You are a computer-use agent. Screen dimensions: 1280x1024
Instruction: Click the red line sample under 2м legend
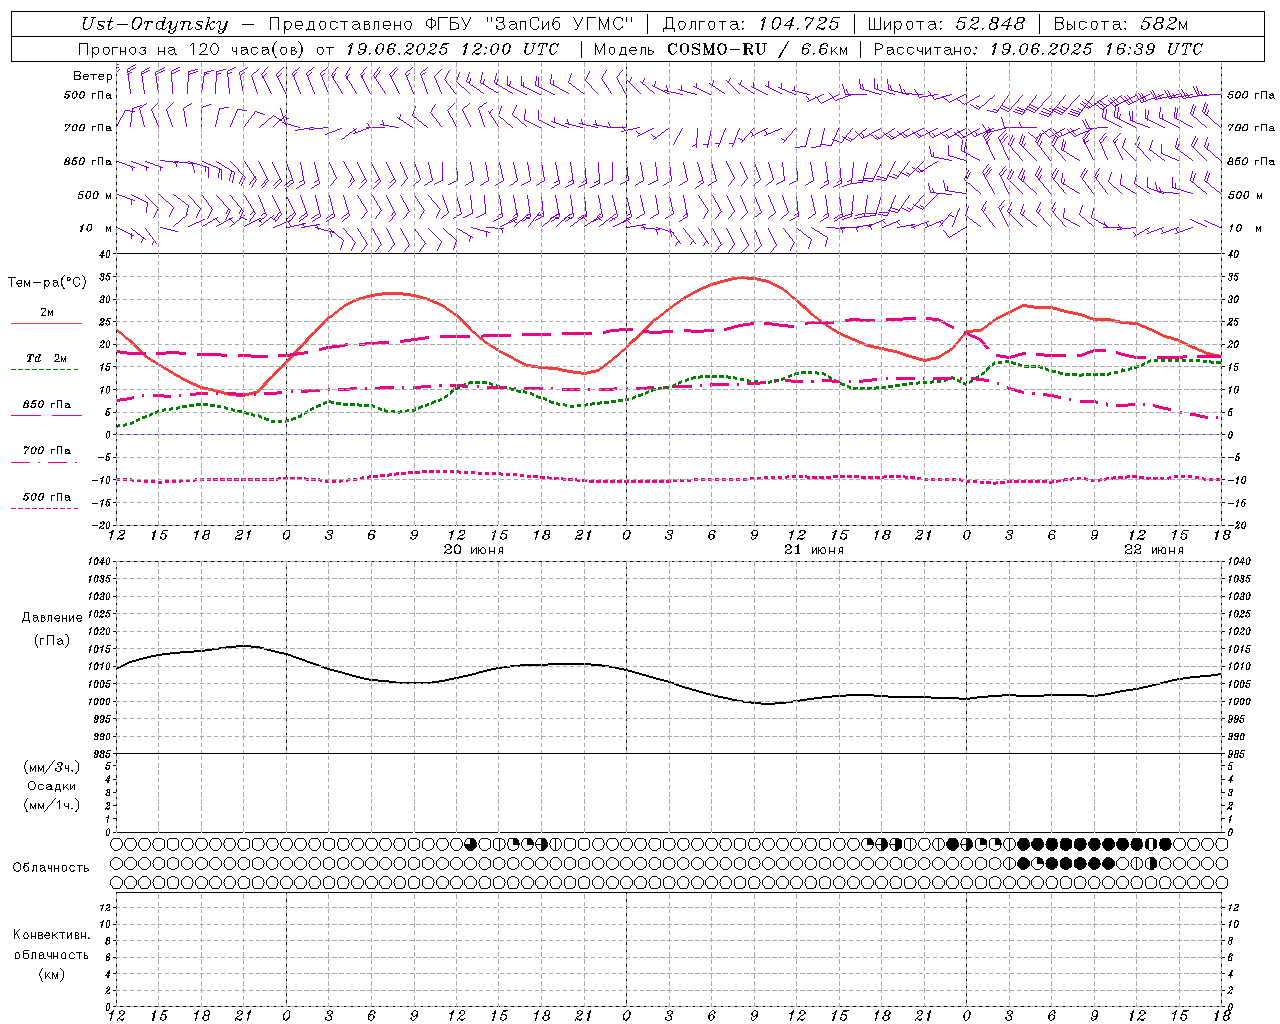[46, 324]
